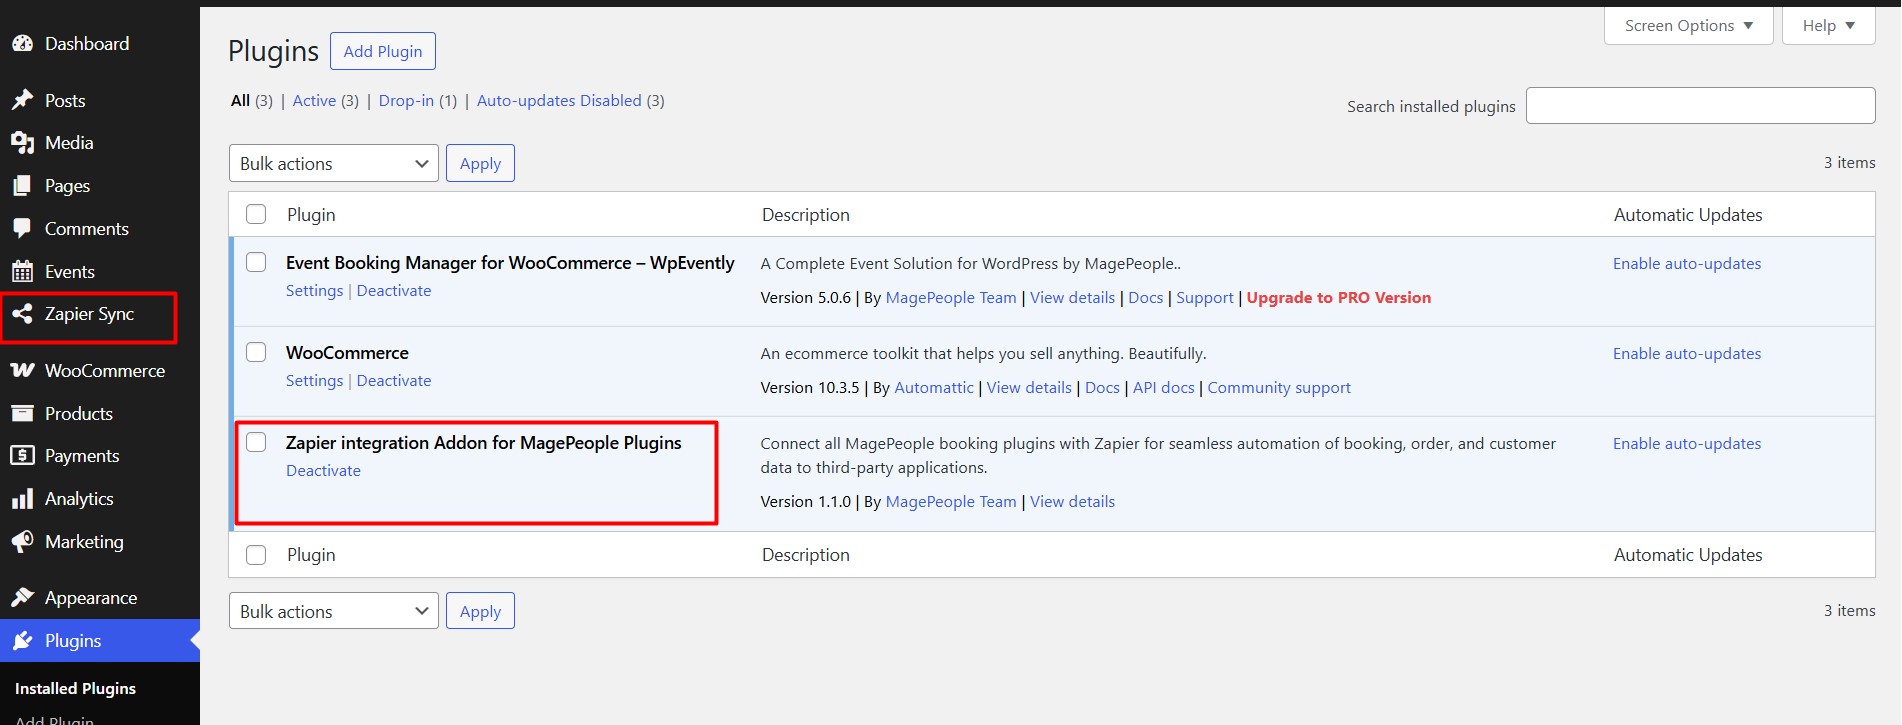Click the Zapier Sync share icon
The image size is (1902, 725).
click(22, 314)
